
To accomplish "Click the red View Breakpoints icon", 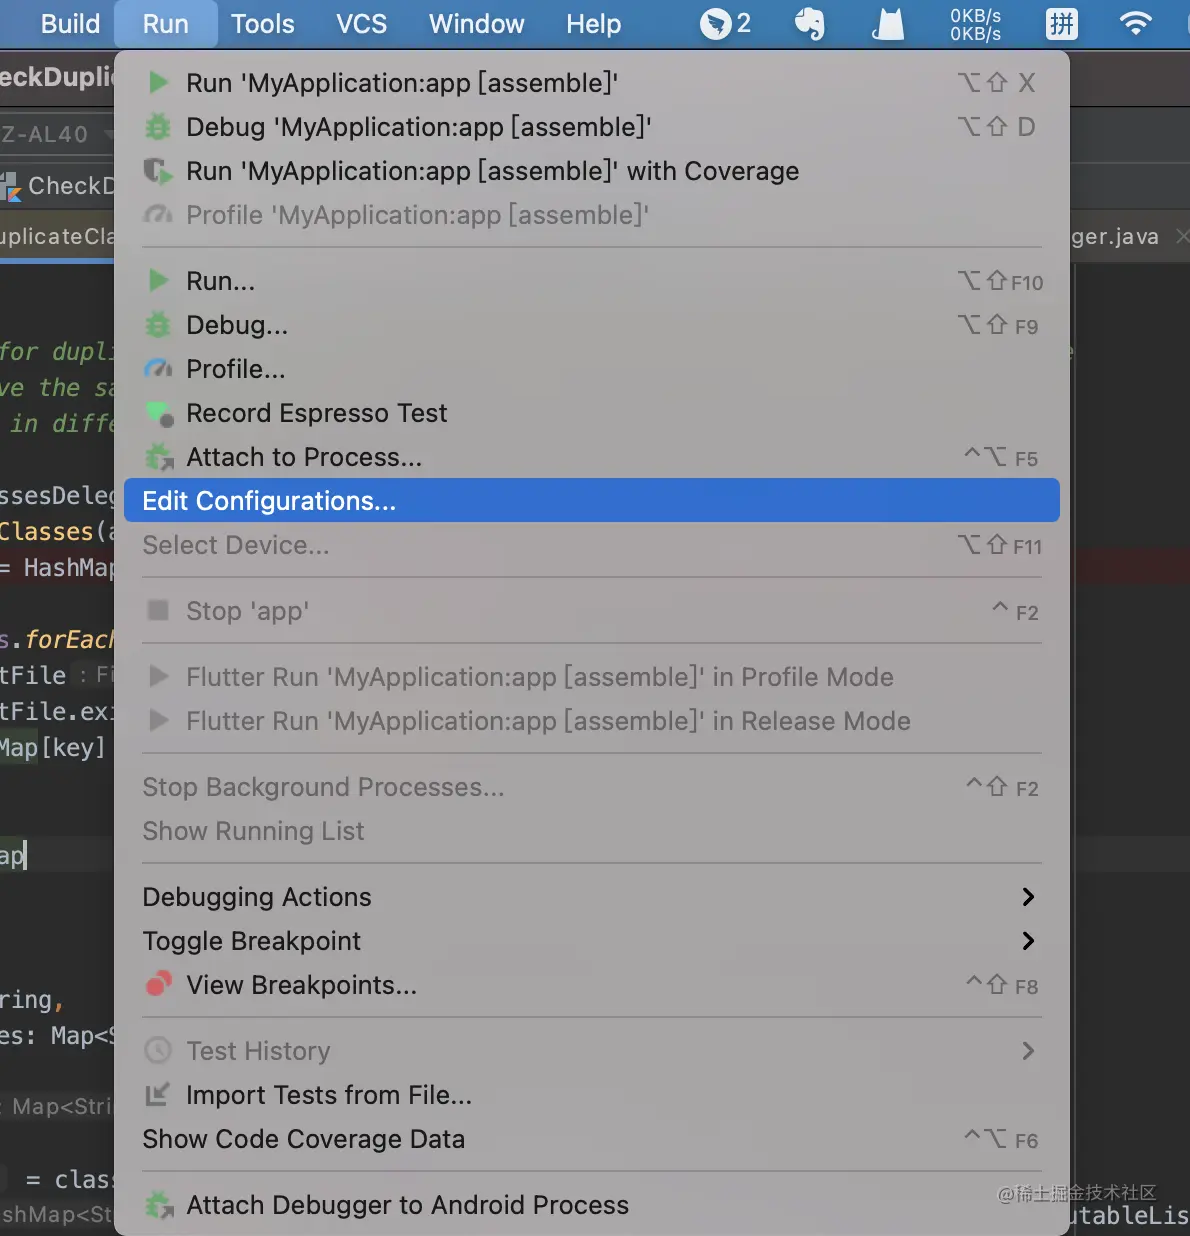I will (x=158, y=985).
